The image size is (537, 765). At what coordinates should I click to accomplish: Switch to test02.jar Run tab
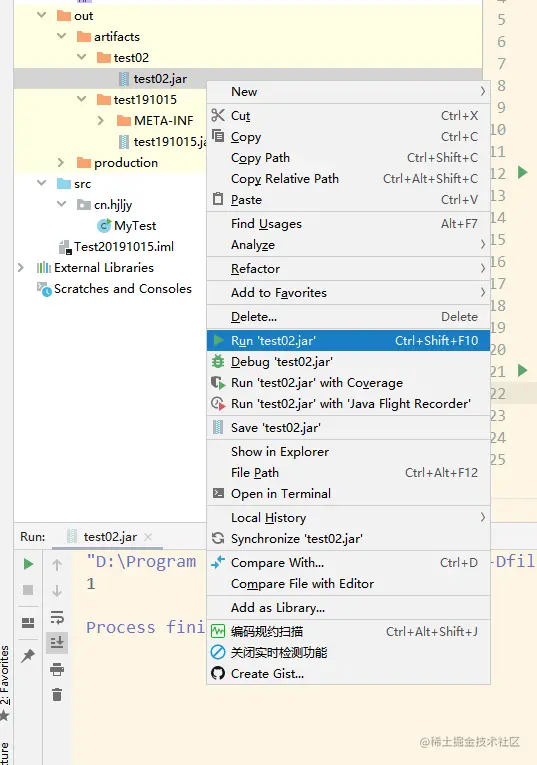tap(110, 537)
